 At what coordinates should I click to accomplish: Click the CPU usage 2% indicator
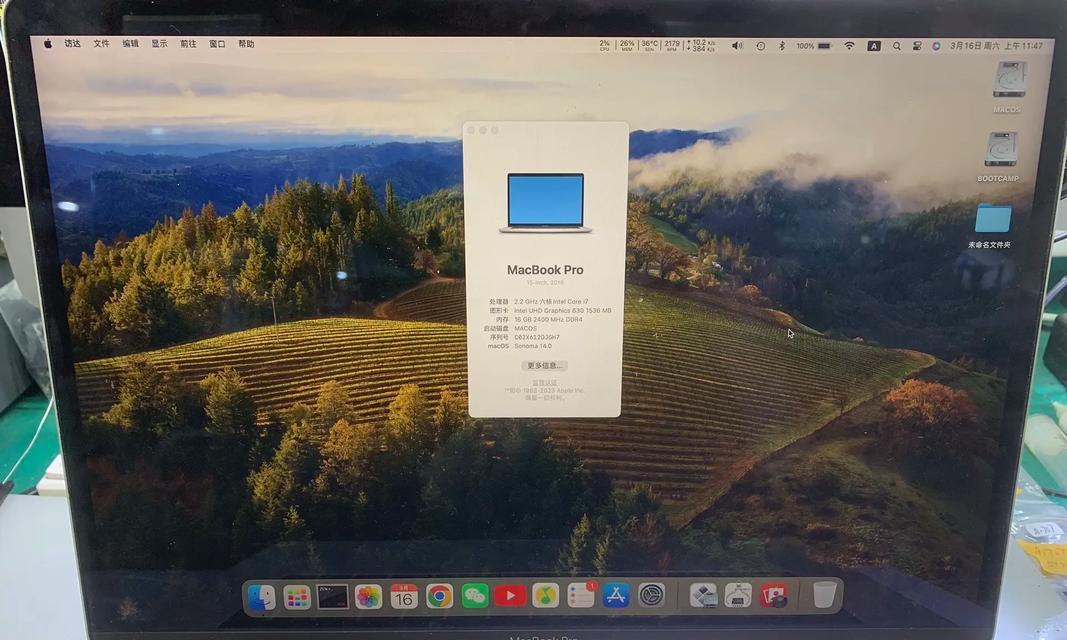604,46
